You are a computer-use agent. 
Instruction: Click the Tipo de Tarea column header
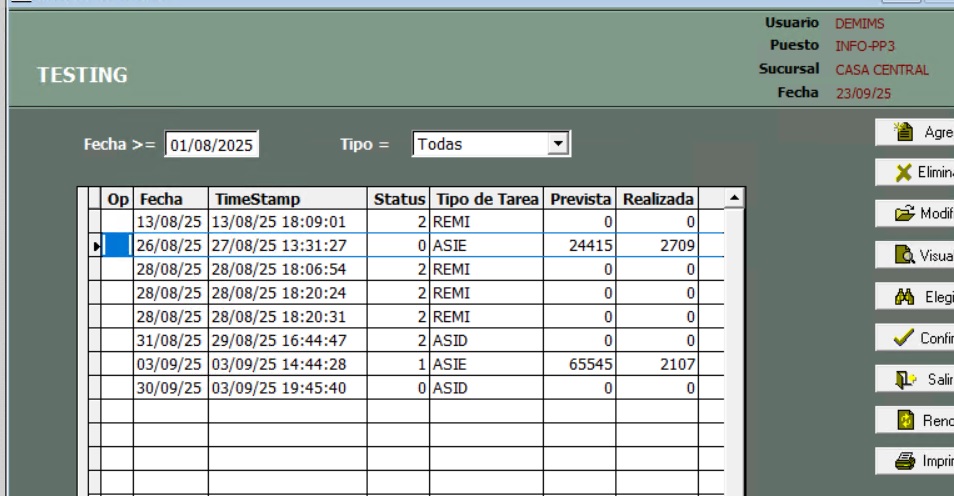point(486,200)
